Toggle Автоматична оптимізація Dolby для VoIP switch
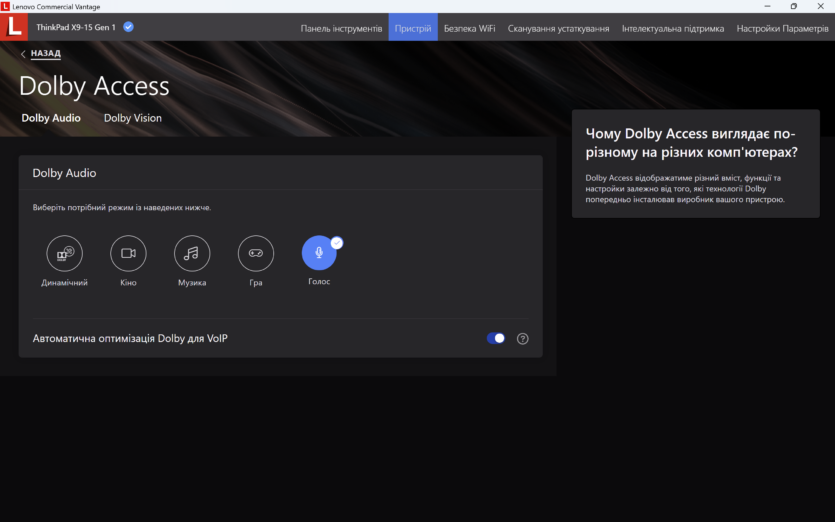Screen dimensions: 835x522 pos(496,338)
